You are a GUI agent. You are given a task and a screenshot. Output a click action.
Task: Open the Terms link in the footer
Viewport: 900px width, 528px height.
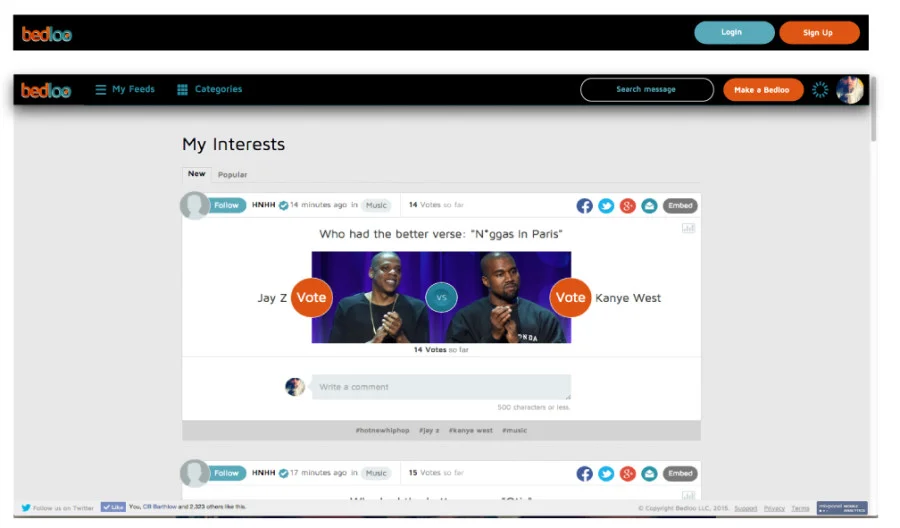coord(800,508)
